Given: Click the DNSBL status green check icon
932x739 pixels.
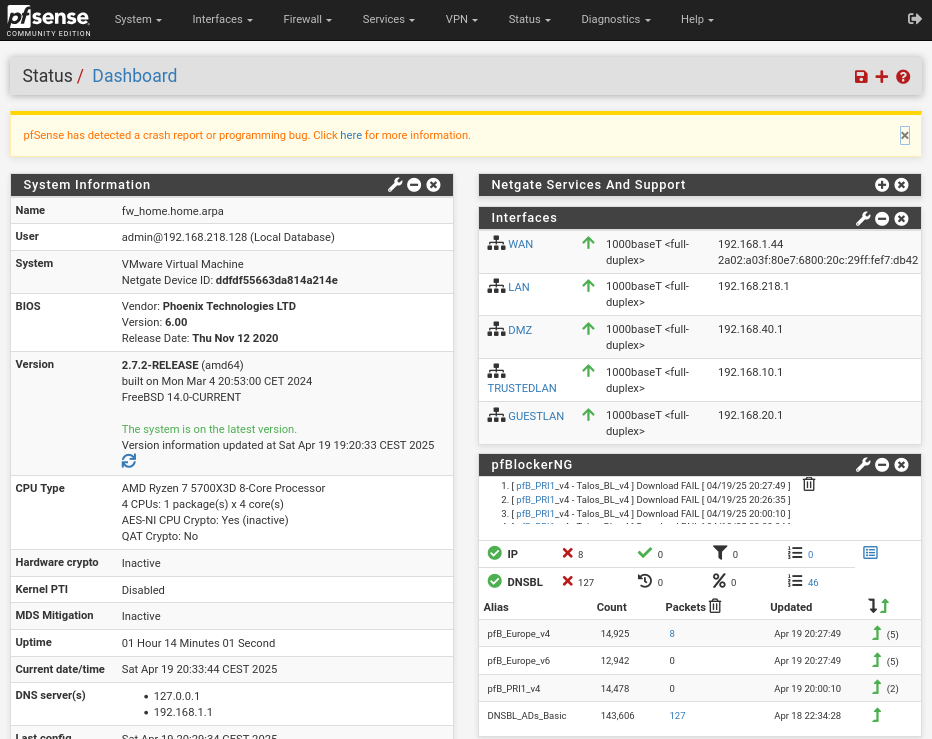Looking at the screenshot, I should (x=495, y=581).
